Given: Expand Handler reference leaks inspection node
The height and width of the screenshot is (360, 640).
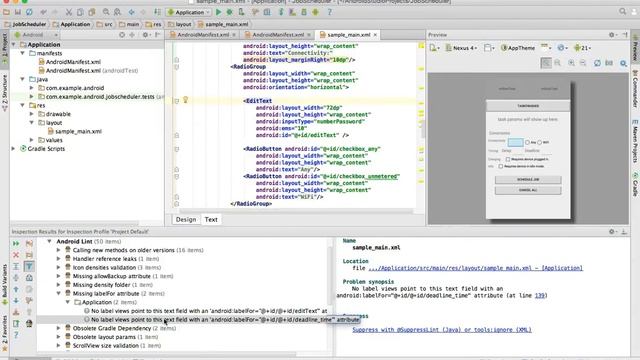Looking at the screenshot, I should click(58, 259).
